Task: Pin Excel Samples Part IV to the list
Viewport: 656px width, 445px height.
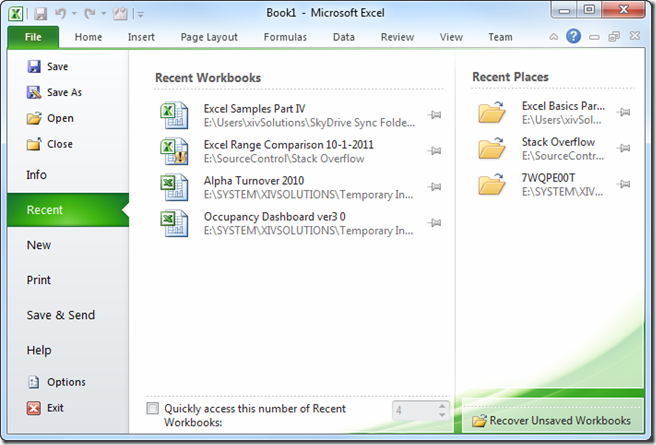Action: coord(434,115)
